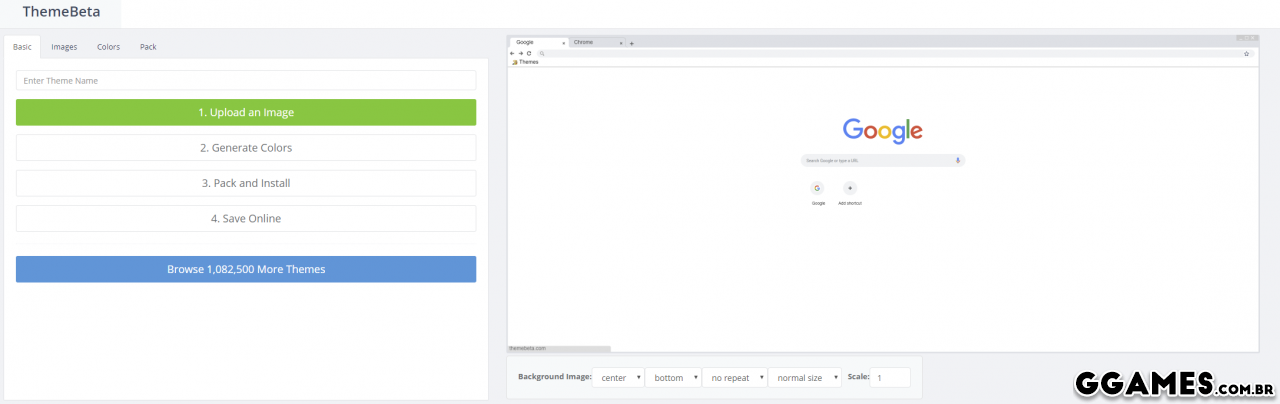The image size is (1280, 404).
Task: Open the 'bottom' vertical alignment dropdown
Action: (x=673, y=378)
